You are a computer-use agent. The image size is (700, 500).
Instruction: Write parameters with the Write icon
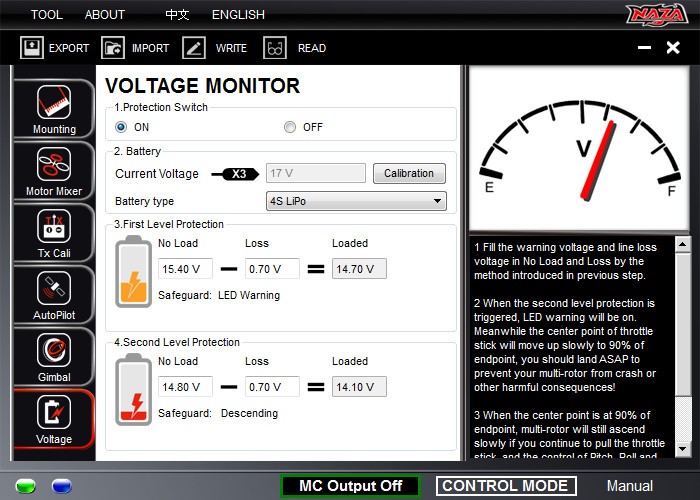(194, 47)
